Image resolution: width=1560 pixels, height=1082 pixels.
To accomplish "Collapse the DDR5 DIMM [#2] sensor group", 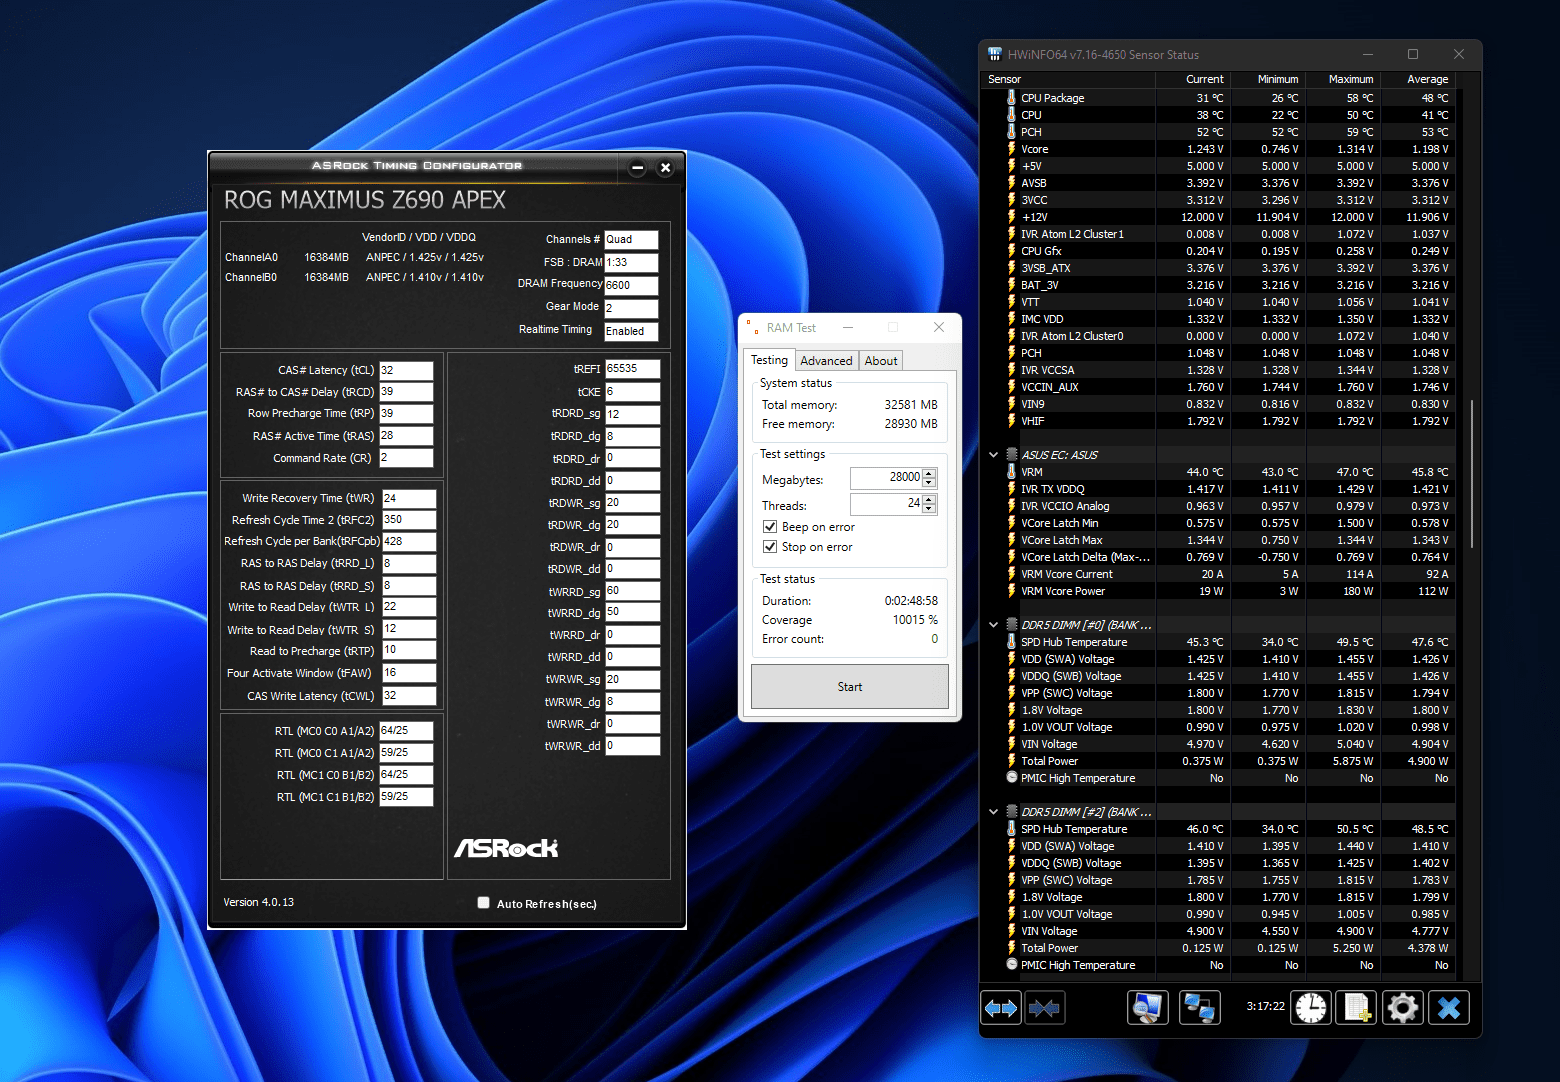I will click(x=994, y=812).
